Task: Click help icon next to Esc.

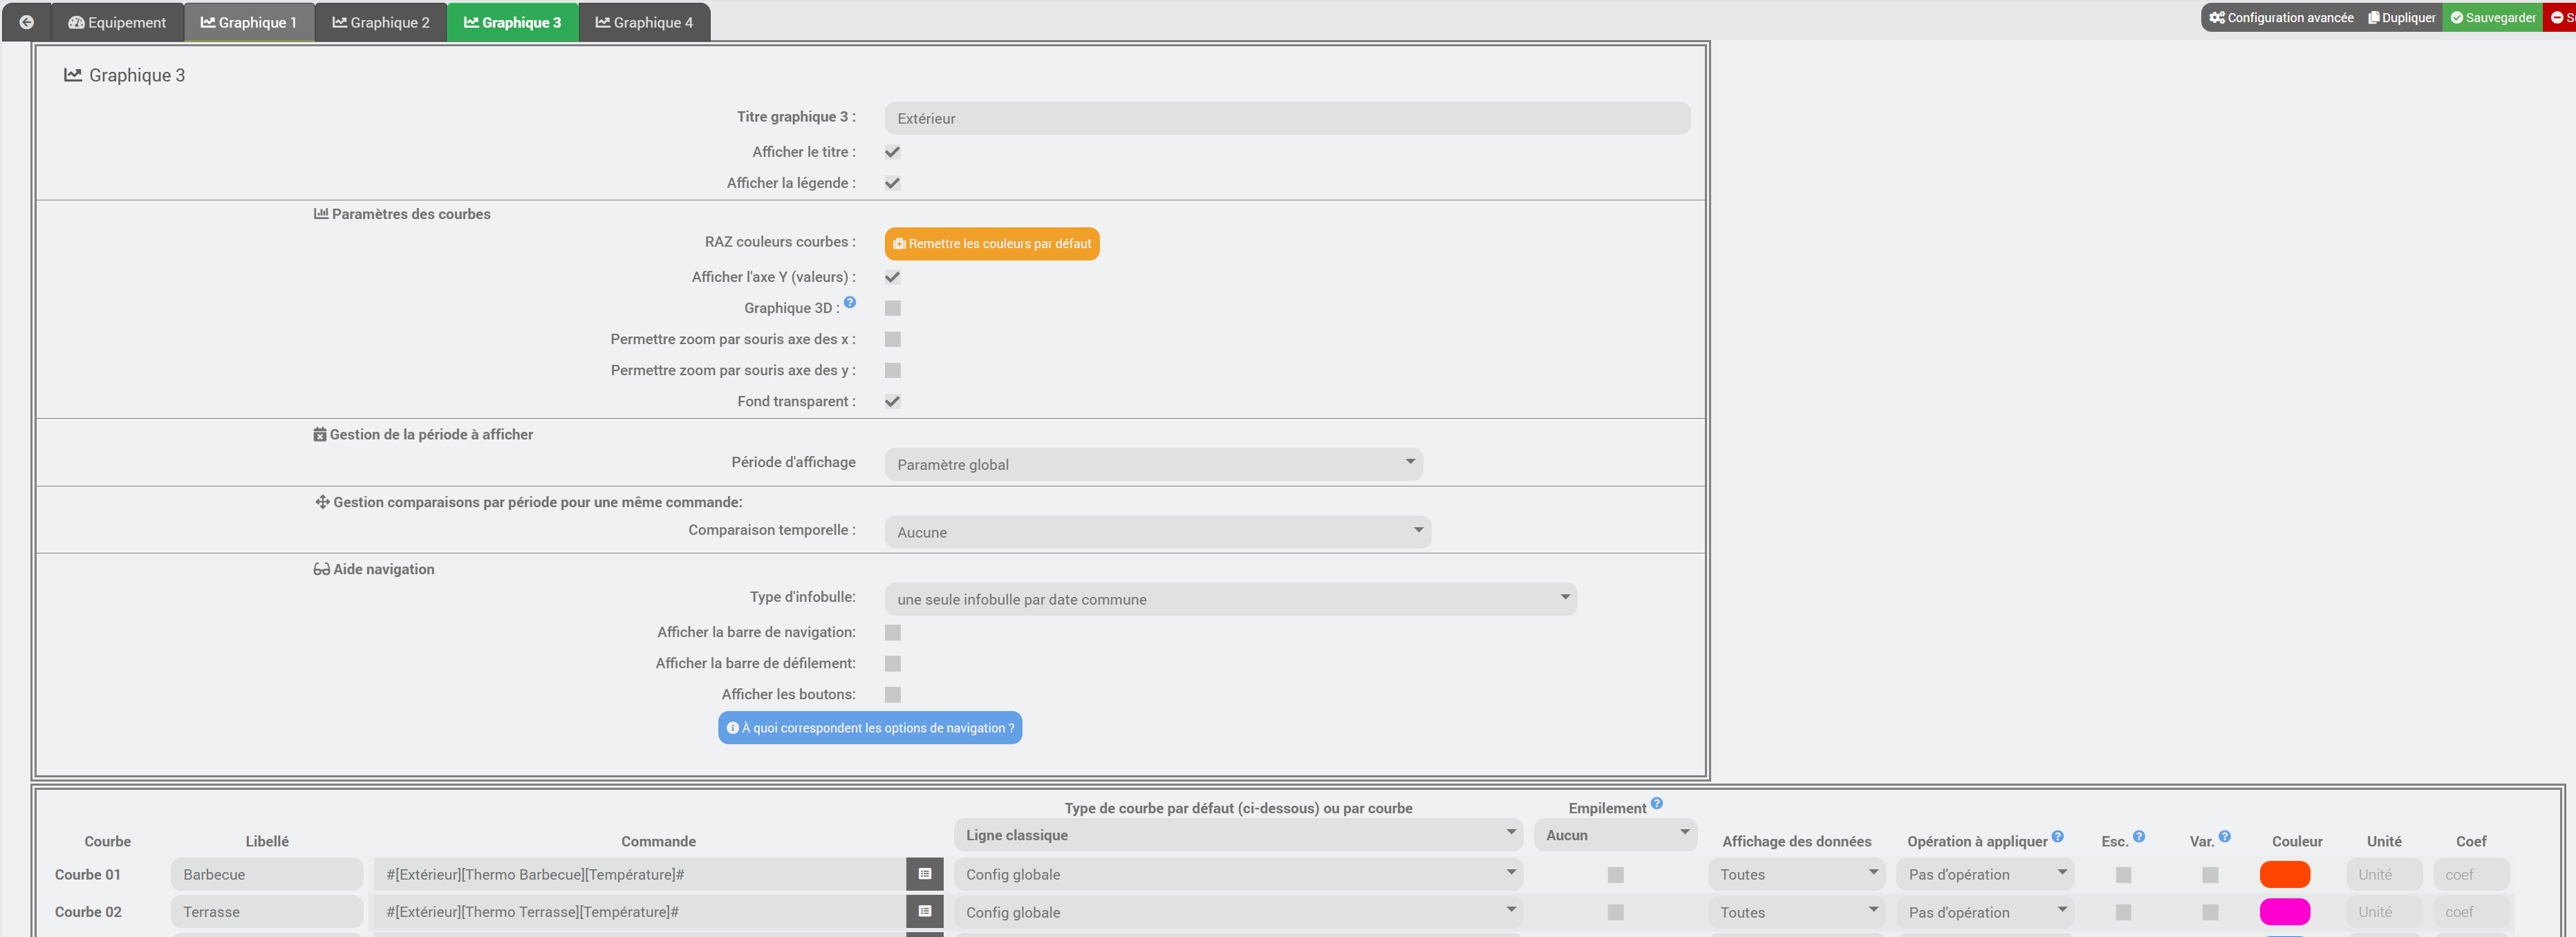Action: pos(2138,836)
